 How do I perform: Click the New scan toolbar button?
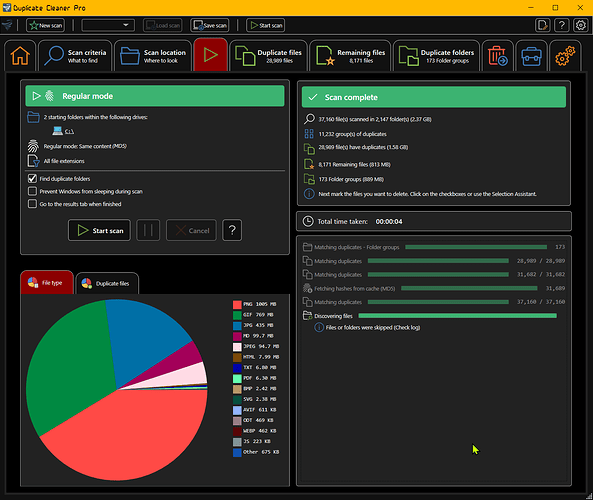(45, 25)
